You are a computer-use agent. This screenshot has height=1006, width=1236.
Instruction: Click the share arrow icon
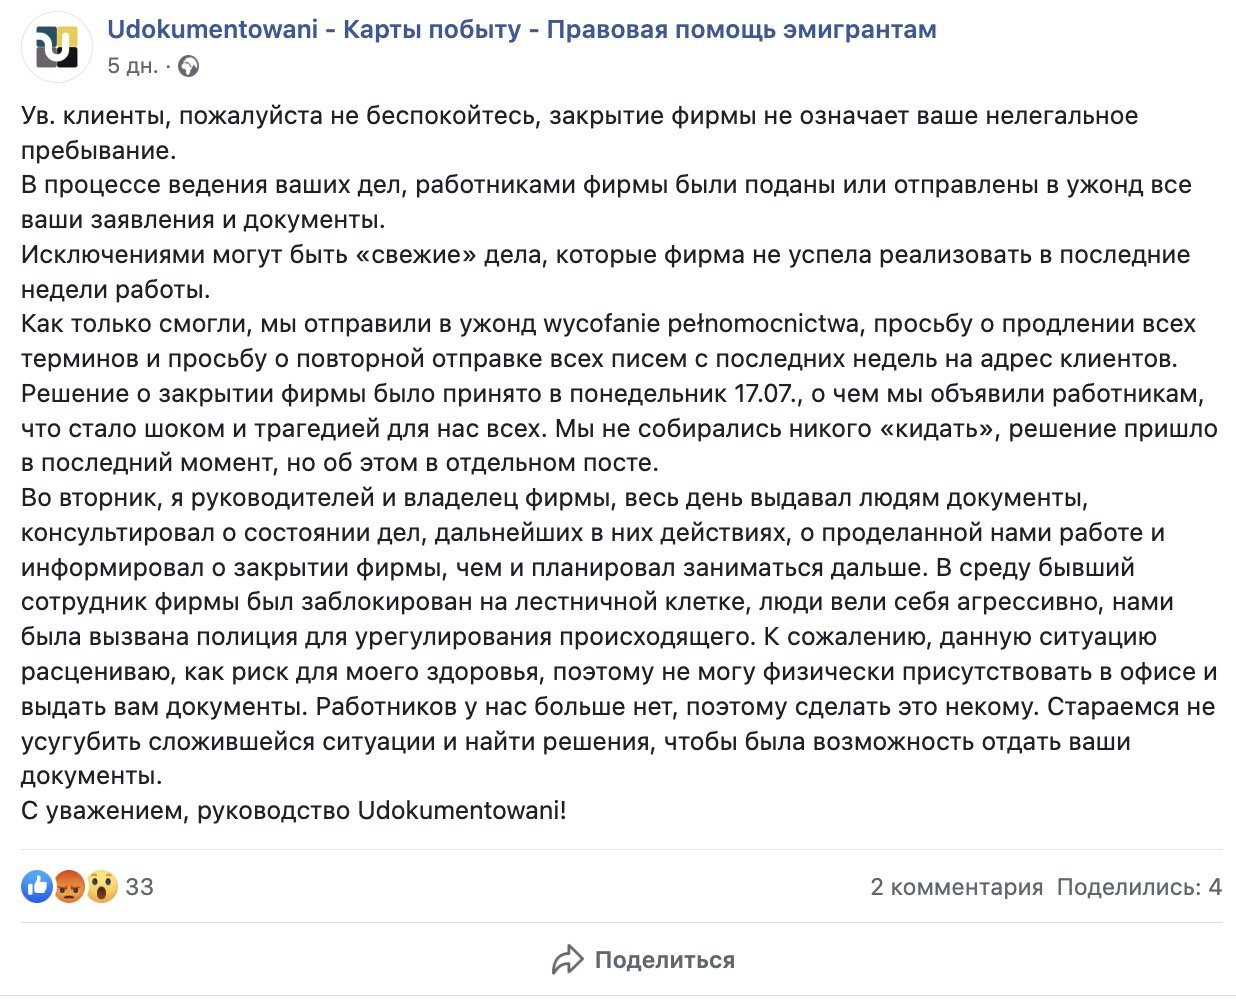click(x=567, y=960)
